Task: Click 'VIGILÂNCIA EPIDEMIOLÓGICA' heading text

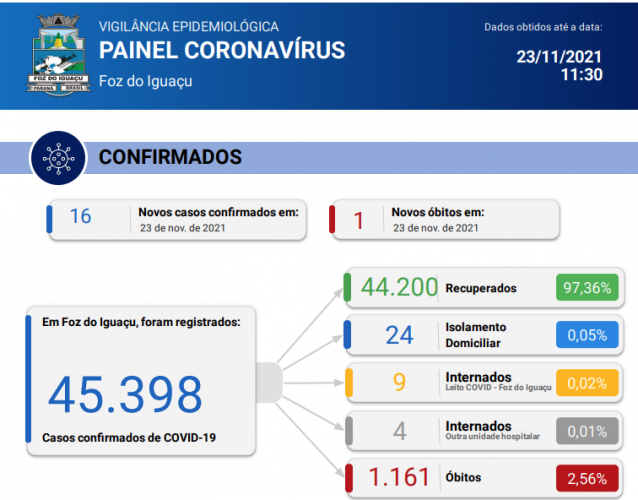Action: point(189,26)
